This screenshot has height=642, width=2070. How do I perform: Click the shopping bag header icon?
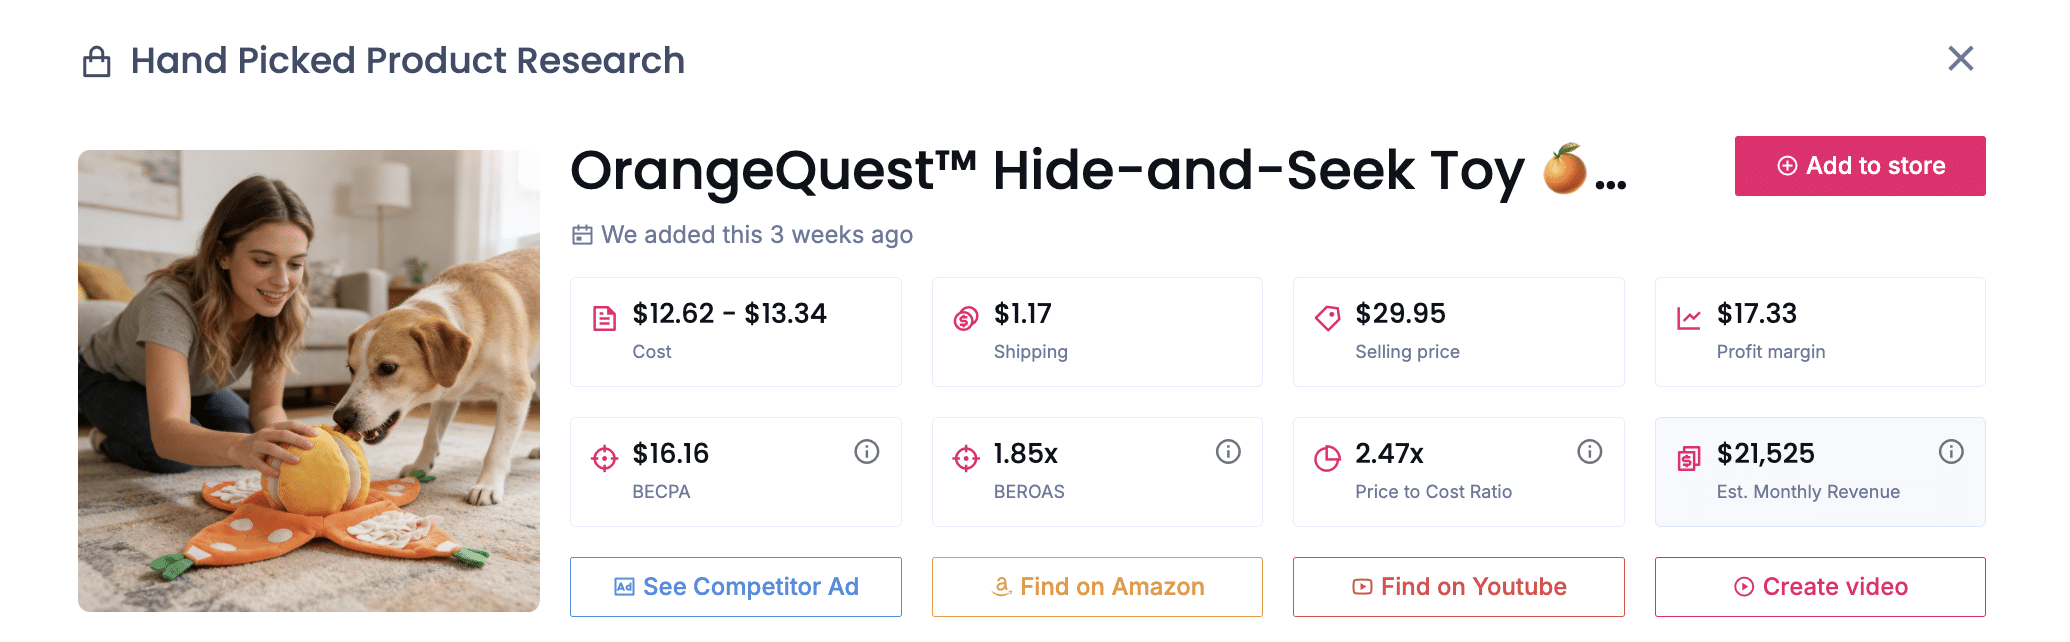coord(97,60)
